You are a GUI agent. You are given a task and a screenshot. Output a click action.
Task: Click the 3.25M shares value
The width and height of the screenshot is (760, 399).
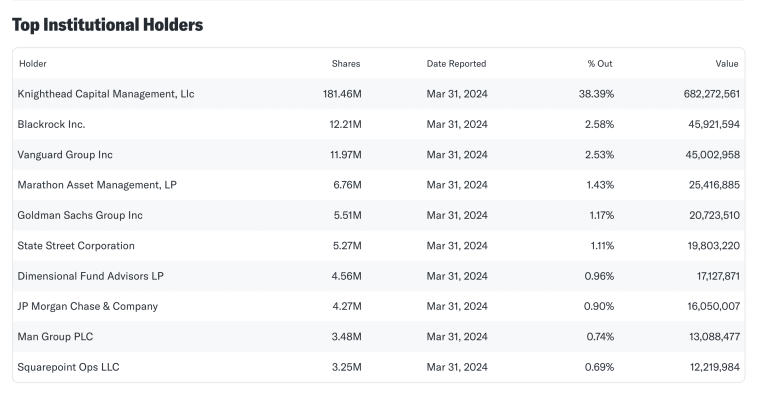[x=347, y=367]
